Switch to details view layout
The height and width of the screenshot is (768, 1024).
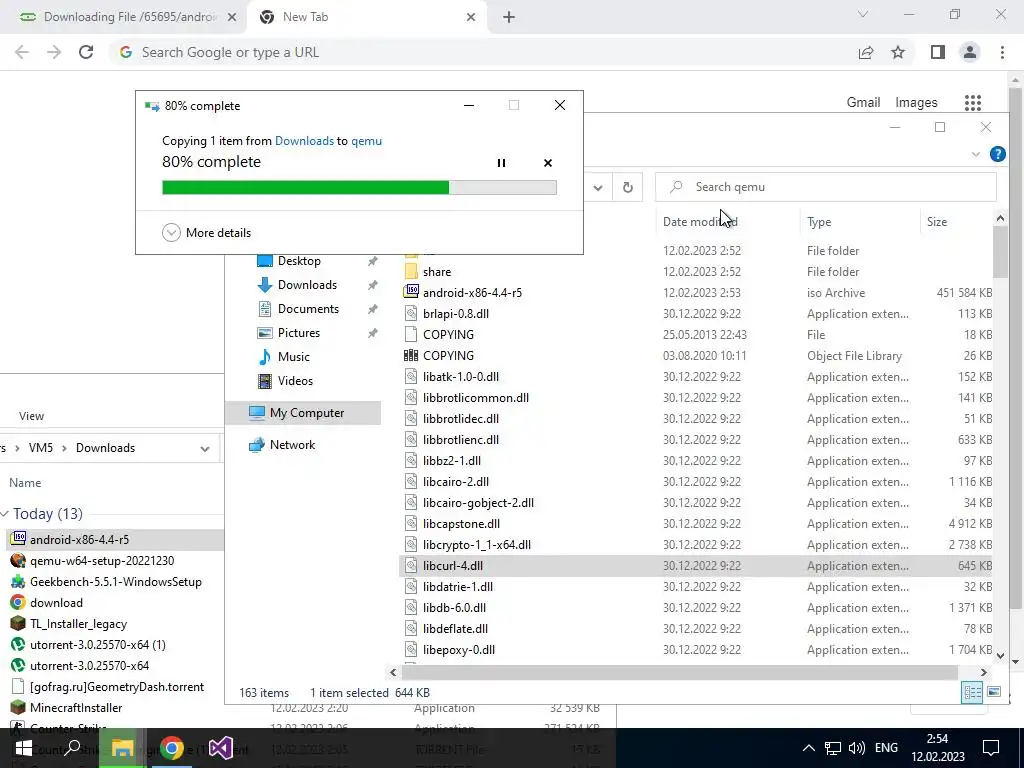pyautogui.click(x=972, y=692)
